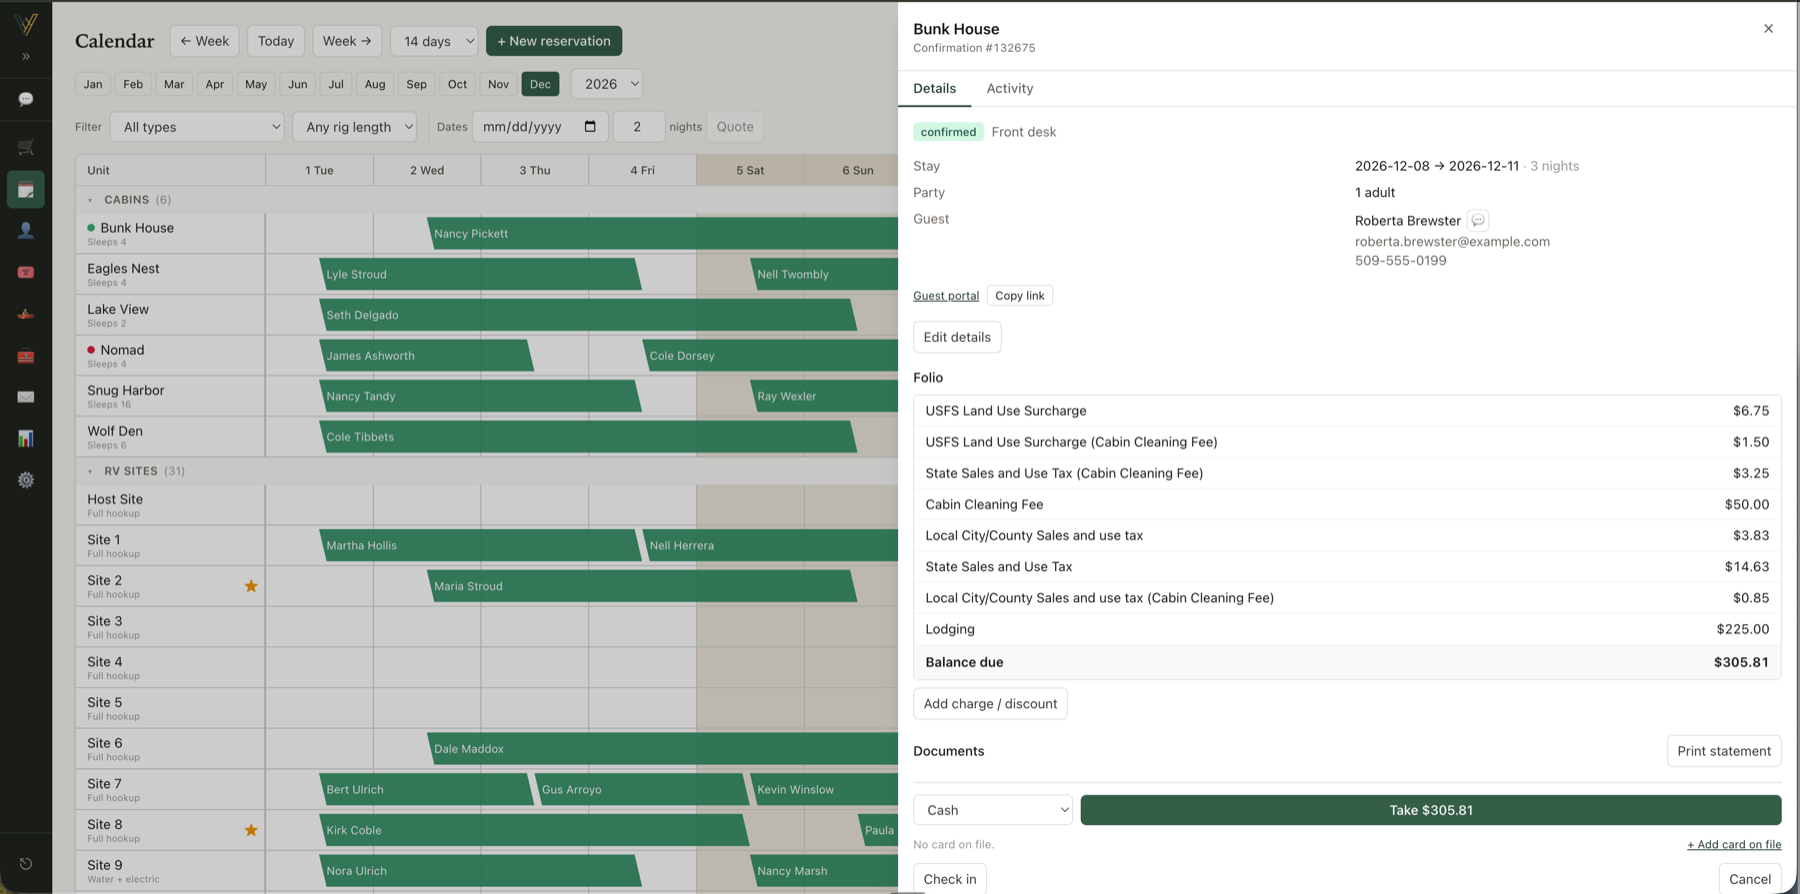This screenshot has height=894, width=1800.
Task: Click the Quote button
Action: (x=735, y=127)
